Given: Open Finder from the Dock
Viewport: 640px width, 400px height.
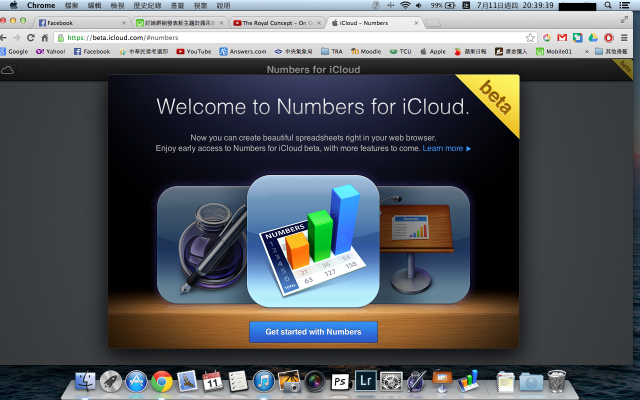Looking at the screenshot, I should (85, 382).
